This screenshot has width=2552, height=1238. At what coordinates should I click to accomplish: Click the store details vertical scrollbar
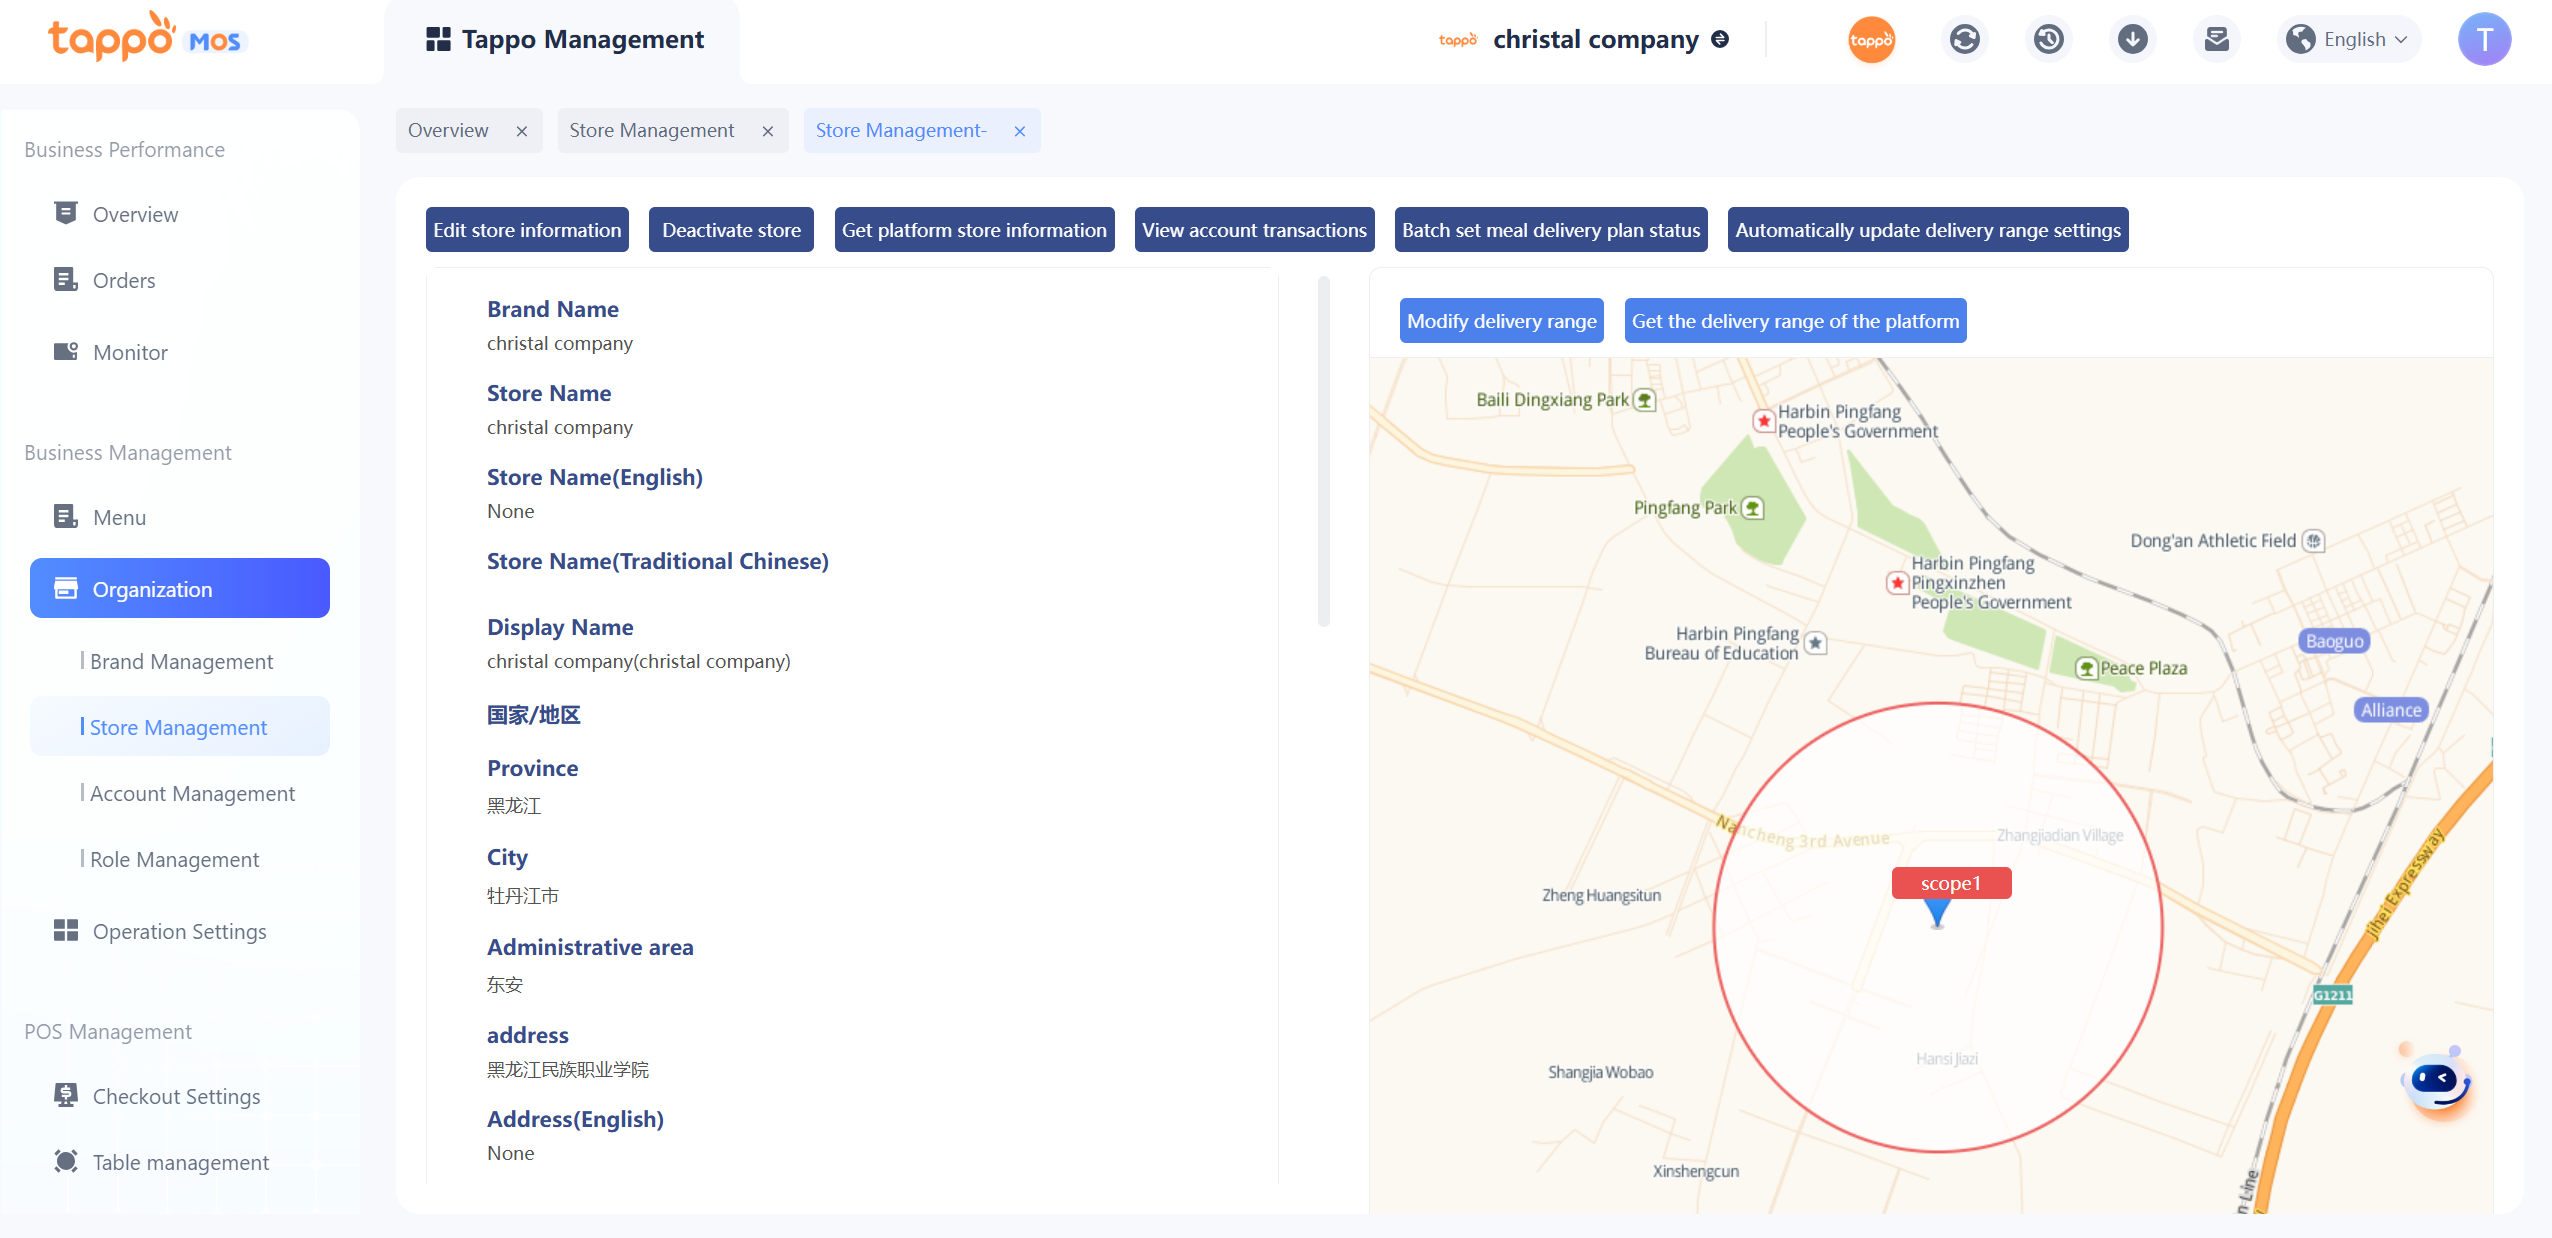1324,450
